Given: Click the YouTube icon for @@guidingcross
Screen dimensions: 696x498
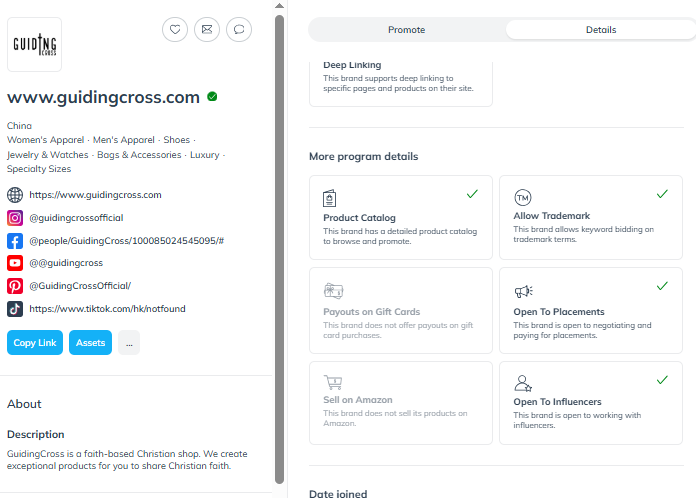Looking at the screenshot, I should coord(15,263).
